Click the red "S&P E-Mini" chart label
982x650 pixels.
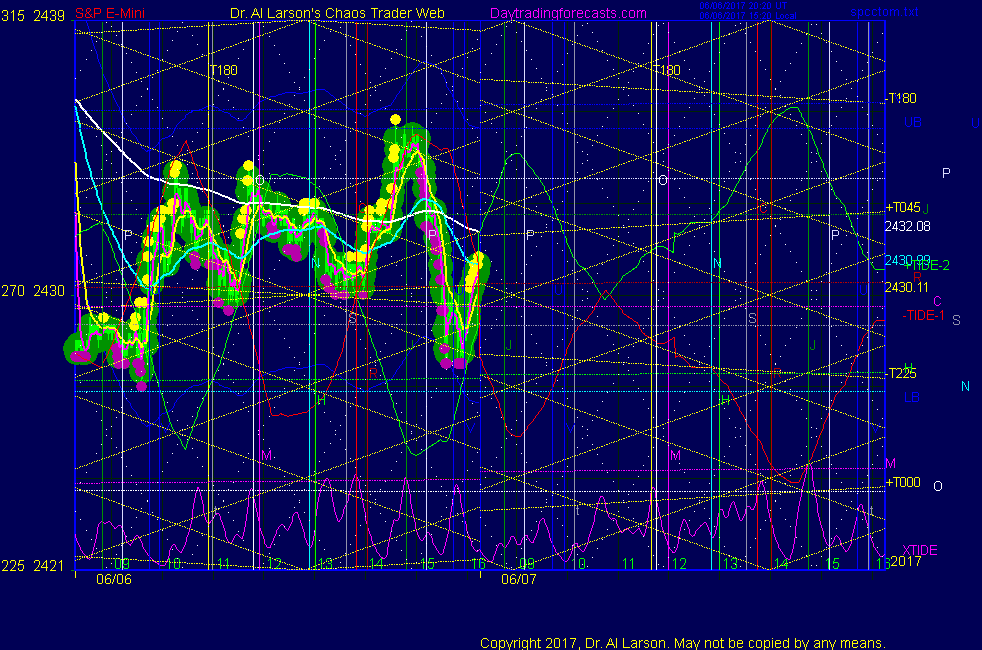pyautogui.click(x=110, y=14)
